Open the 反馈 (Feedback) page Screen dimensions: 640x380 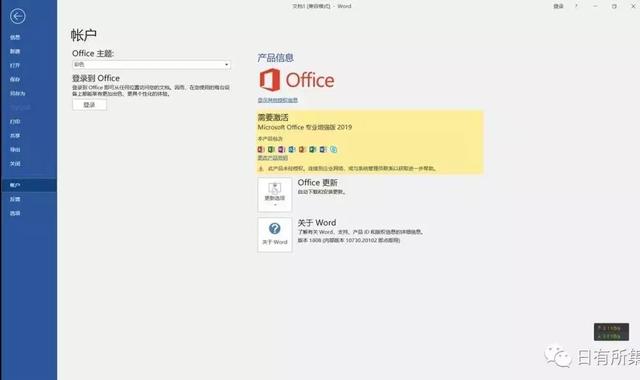15,199
